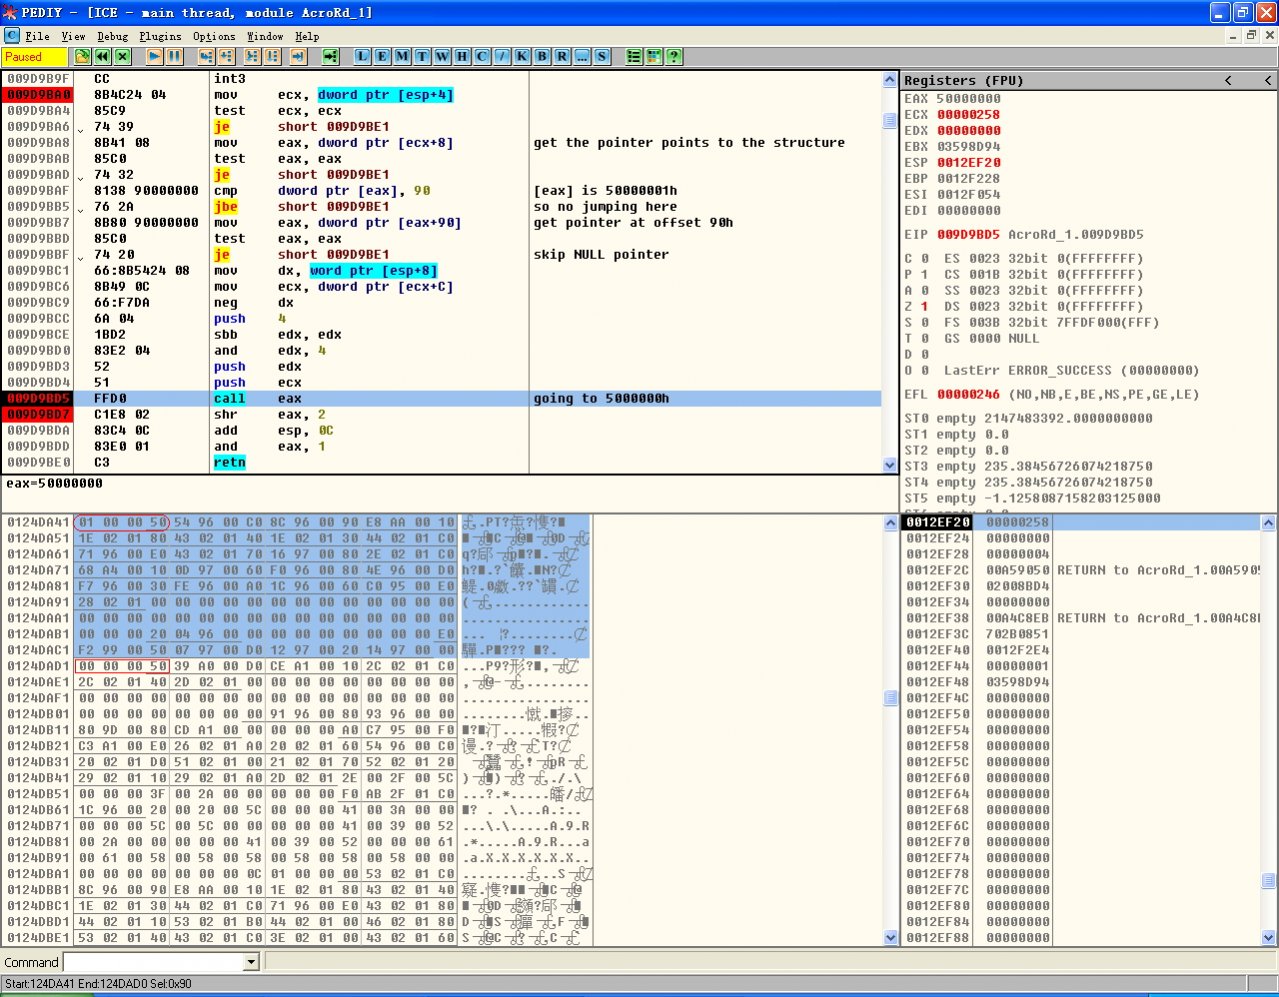1279x997 pixels.
Task: Click left arrow in Registers header
Action: point(1228,80)
